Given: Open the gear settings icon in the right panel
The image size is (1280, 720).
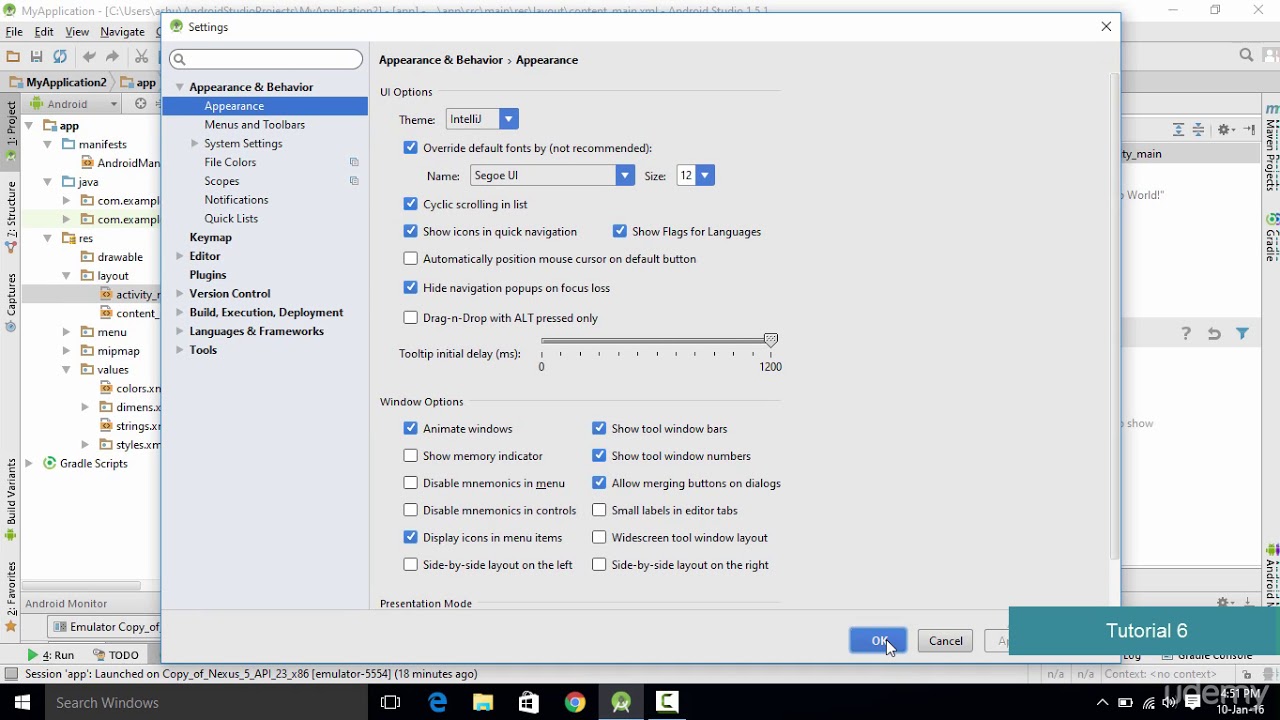Looking at the screenshot, I should (1225, 130).
